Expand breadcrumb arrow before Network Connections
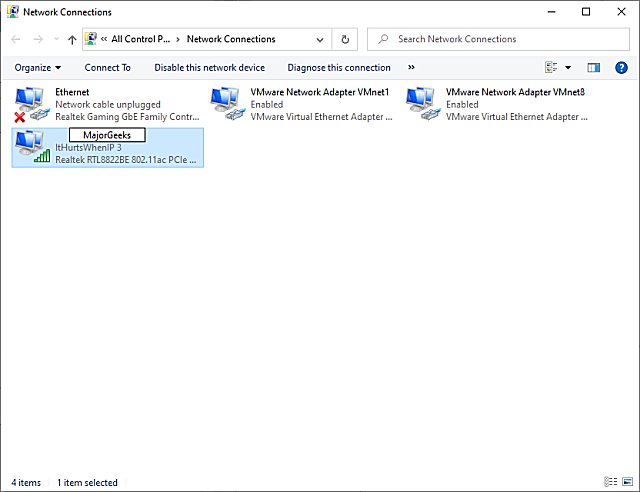640x492 pixels. pyautogui.click(x=178, y=40)
